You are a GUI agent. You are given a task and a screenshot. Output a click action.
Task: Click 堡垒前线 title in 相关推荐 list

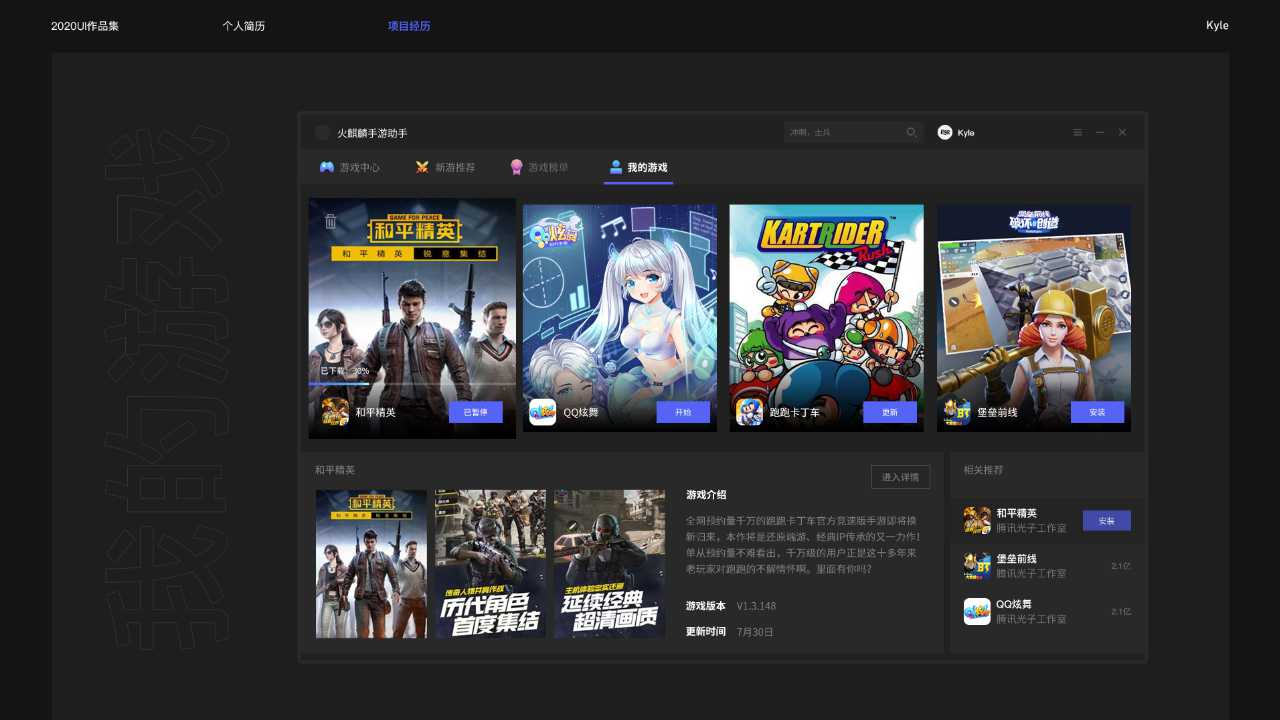click(1017, 559)
